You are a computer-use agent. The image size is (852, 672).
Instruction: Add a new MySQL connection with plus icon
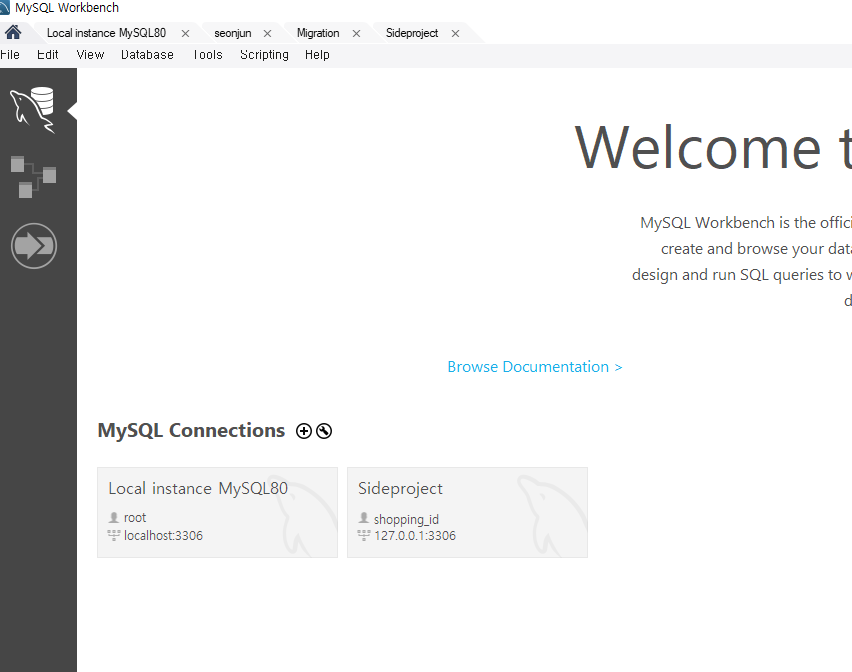pyautogui.click(x=304, y=431)
